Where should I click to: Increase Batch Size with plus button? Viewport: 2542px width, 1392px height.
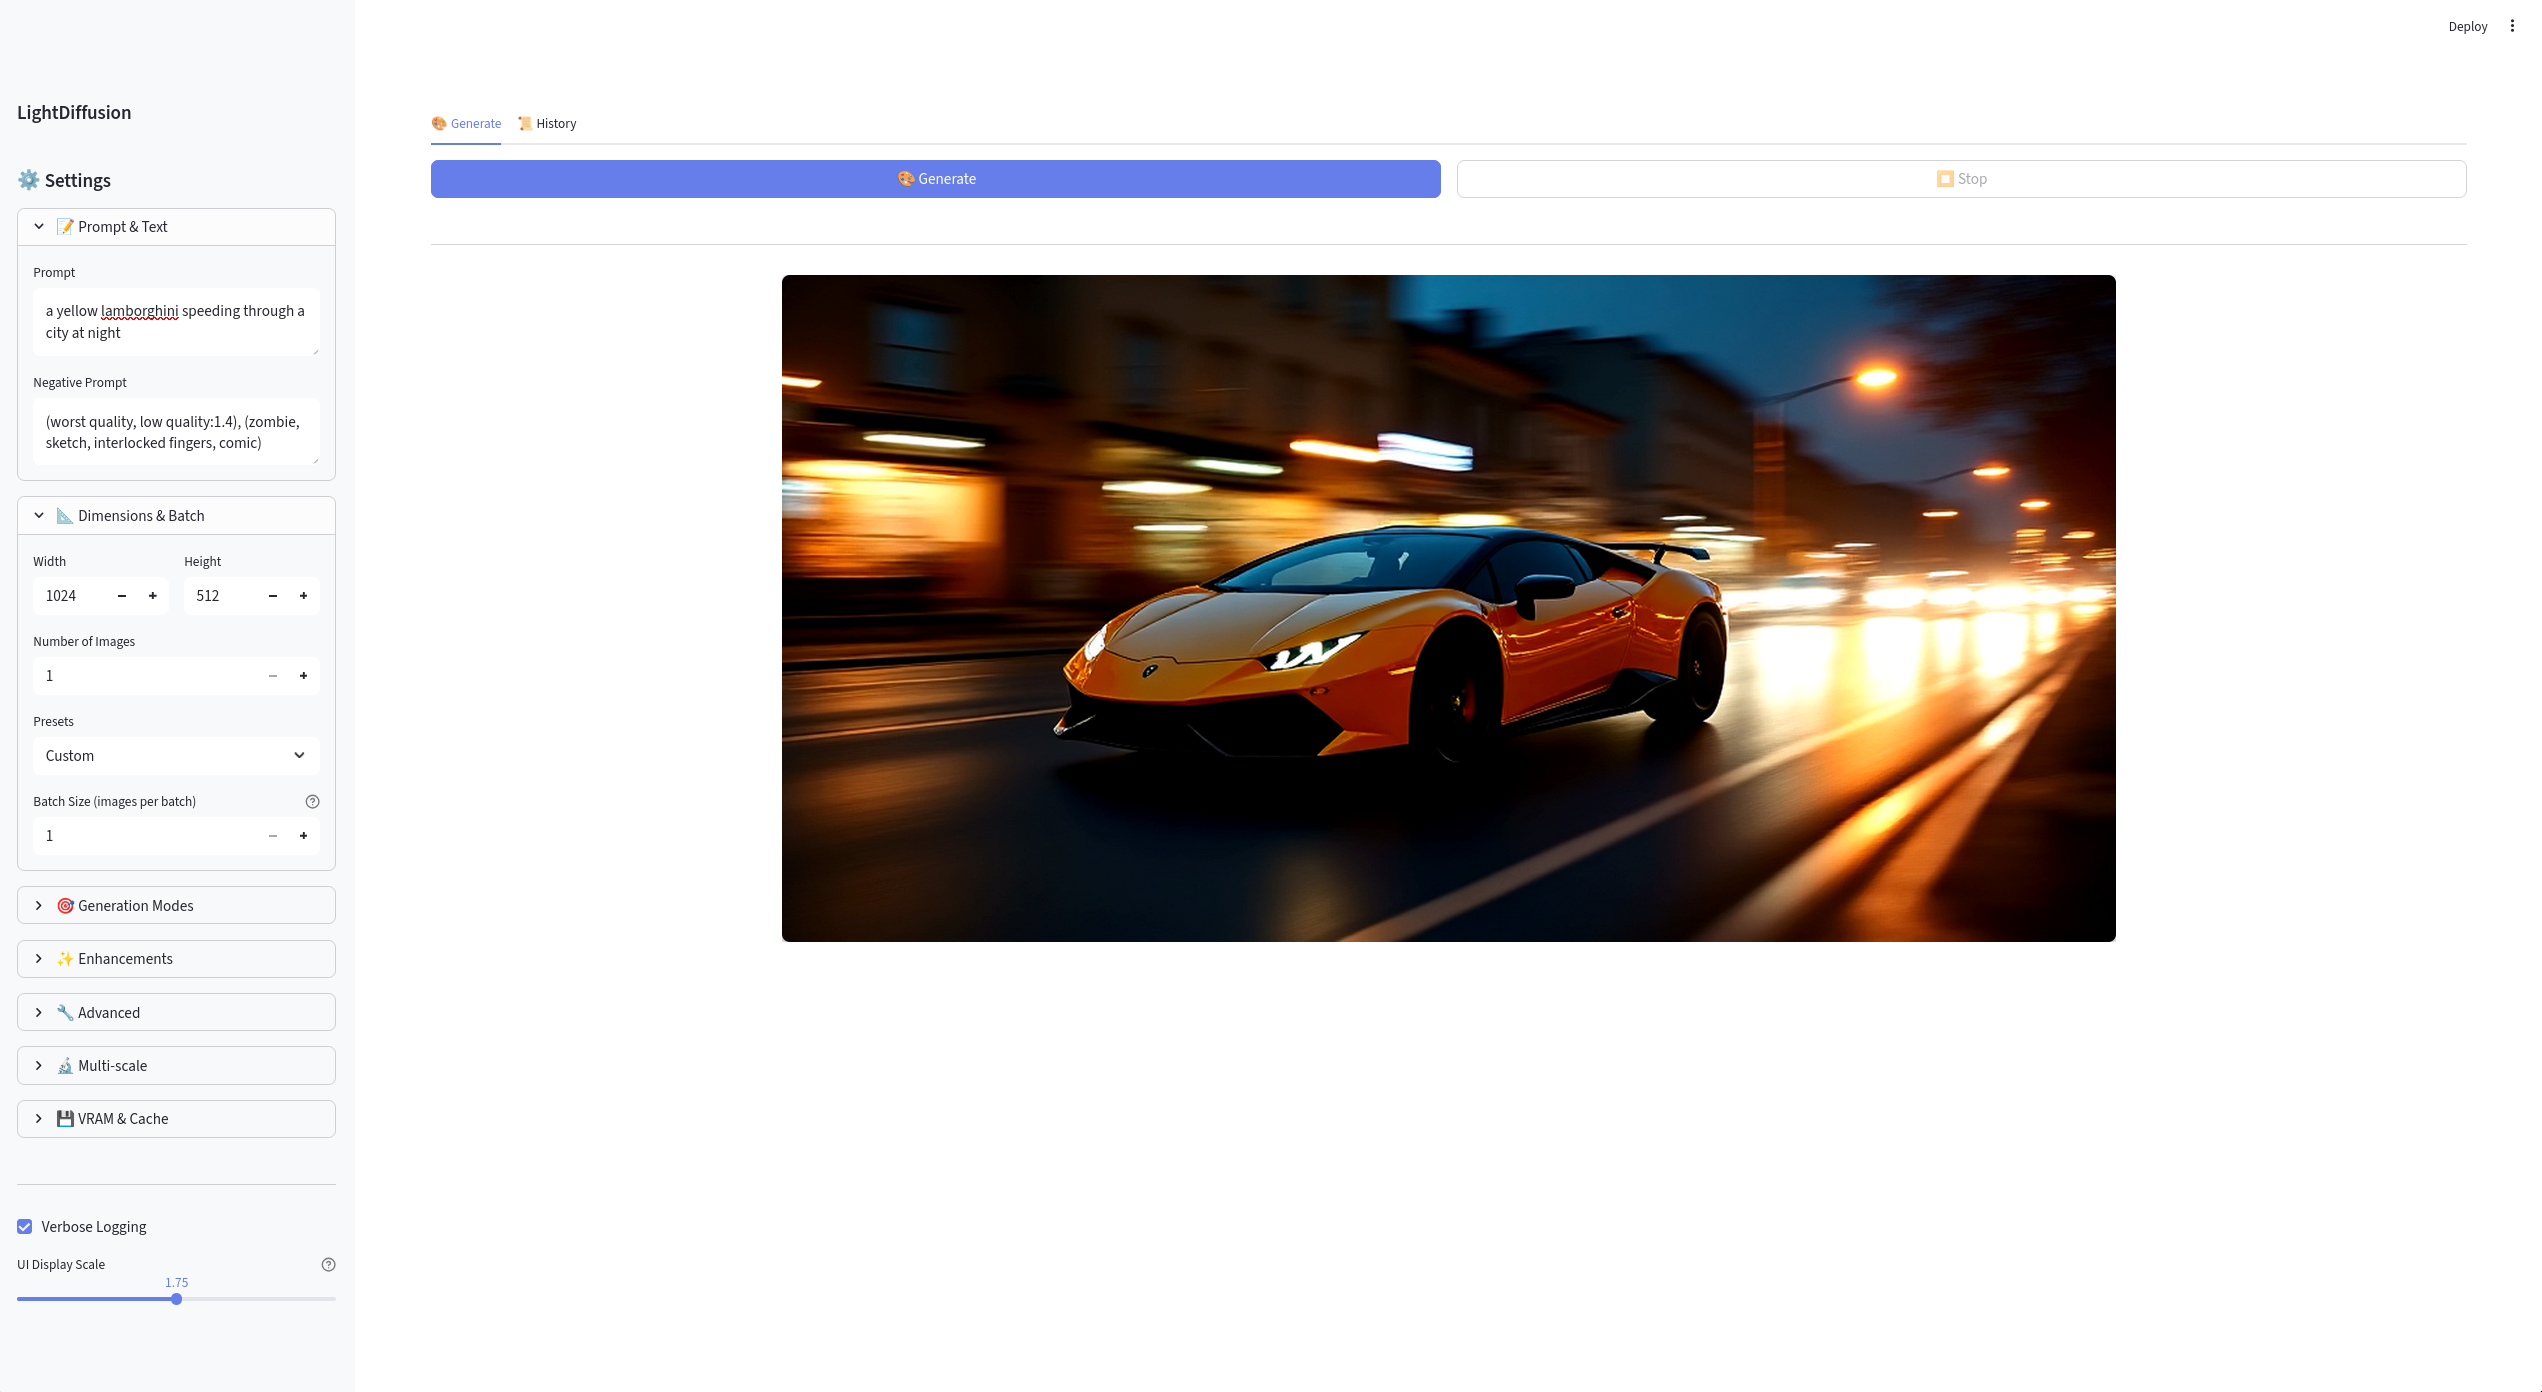(x=304, y=836)
